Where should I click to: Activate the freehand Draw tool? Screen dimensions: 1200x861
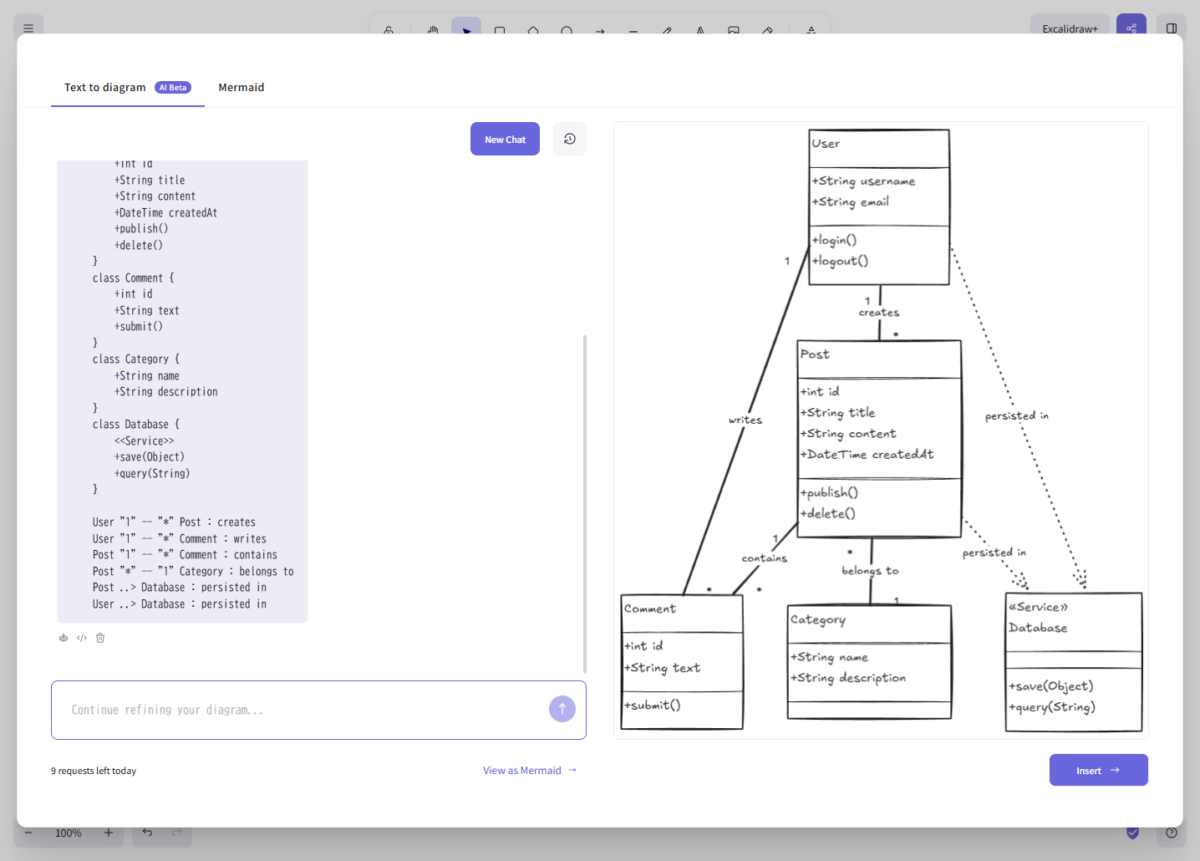click(x=666, y=31)
